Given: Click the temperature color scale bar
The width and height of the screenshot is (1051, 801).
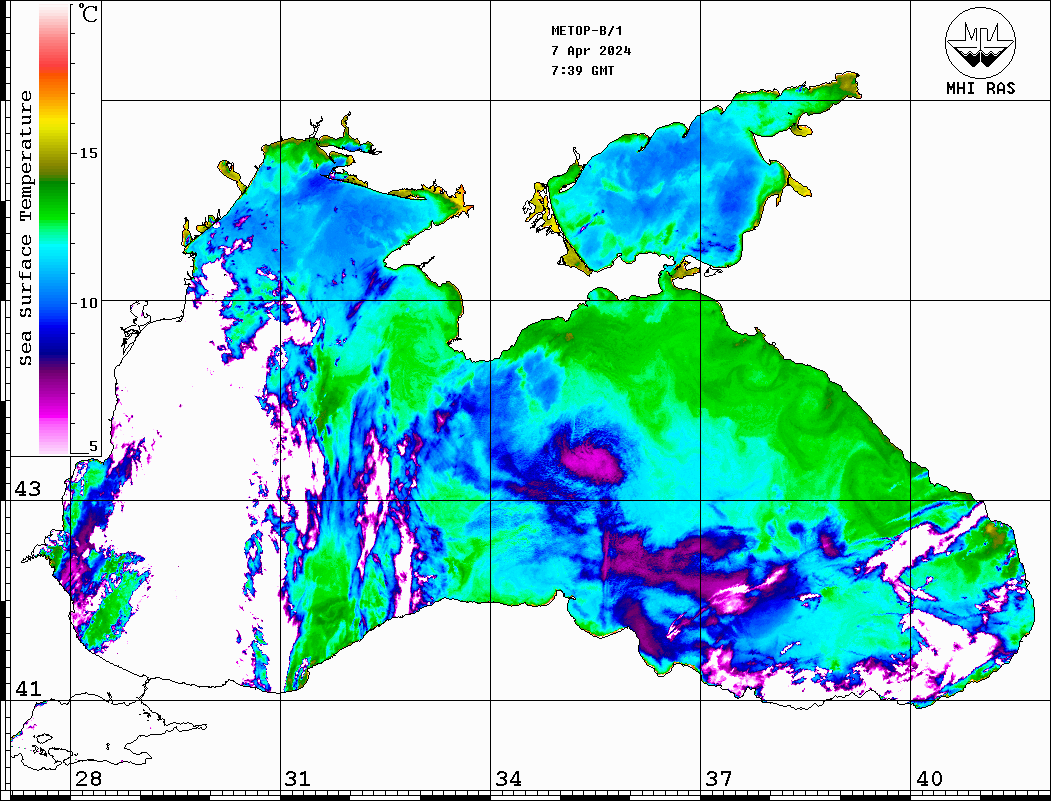Looking at the screenshot, I should tap(54, 229).
